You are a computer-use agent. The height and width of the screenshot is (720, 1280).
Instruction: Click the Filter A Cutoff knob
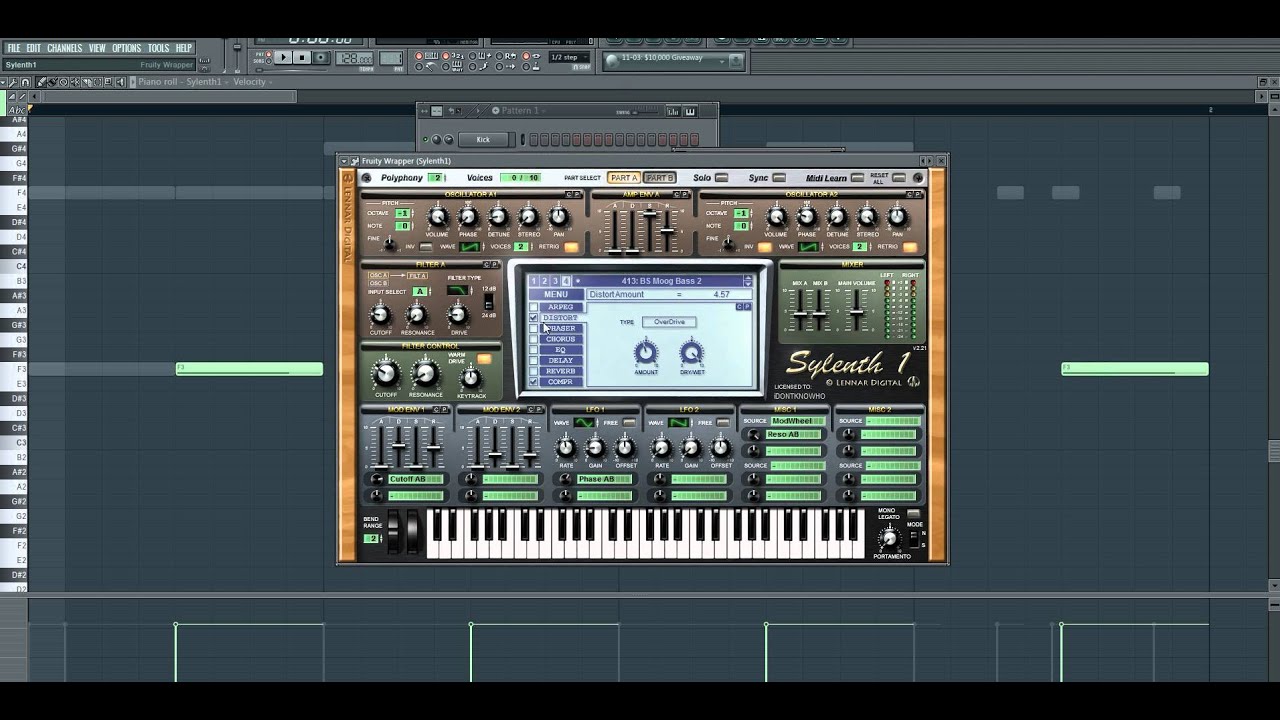(x=380, y=316)
